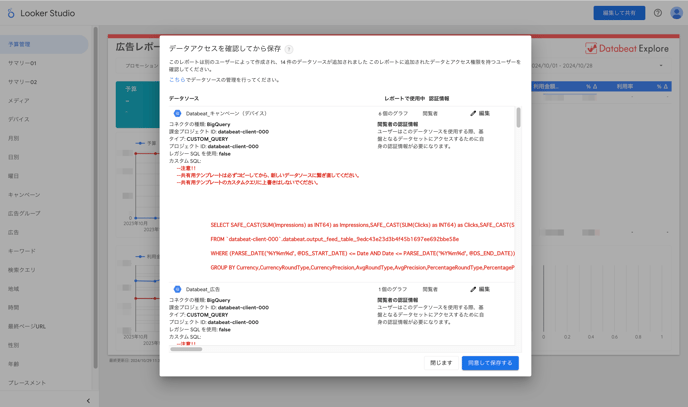Click the GROUP BY Currency SQL line

click(x=362, y=267)
